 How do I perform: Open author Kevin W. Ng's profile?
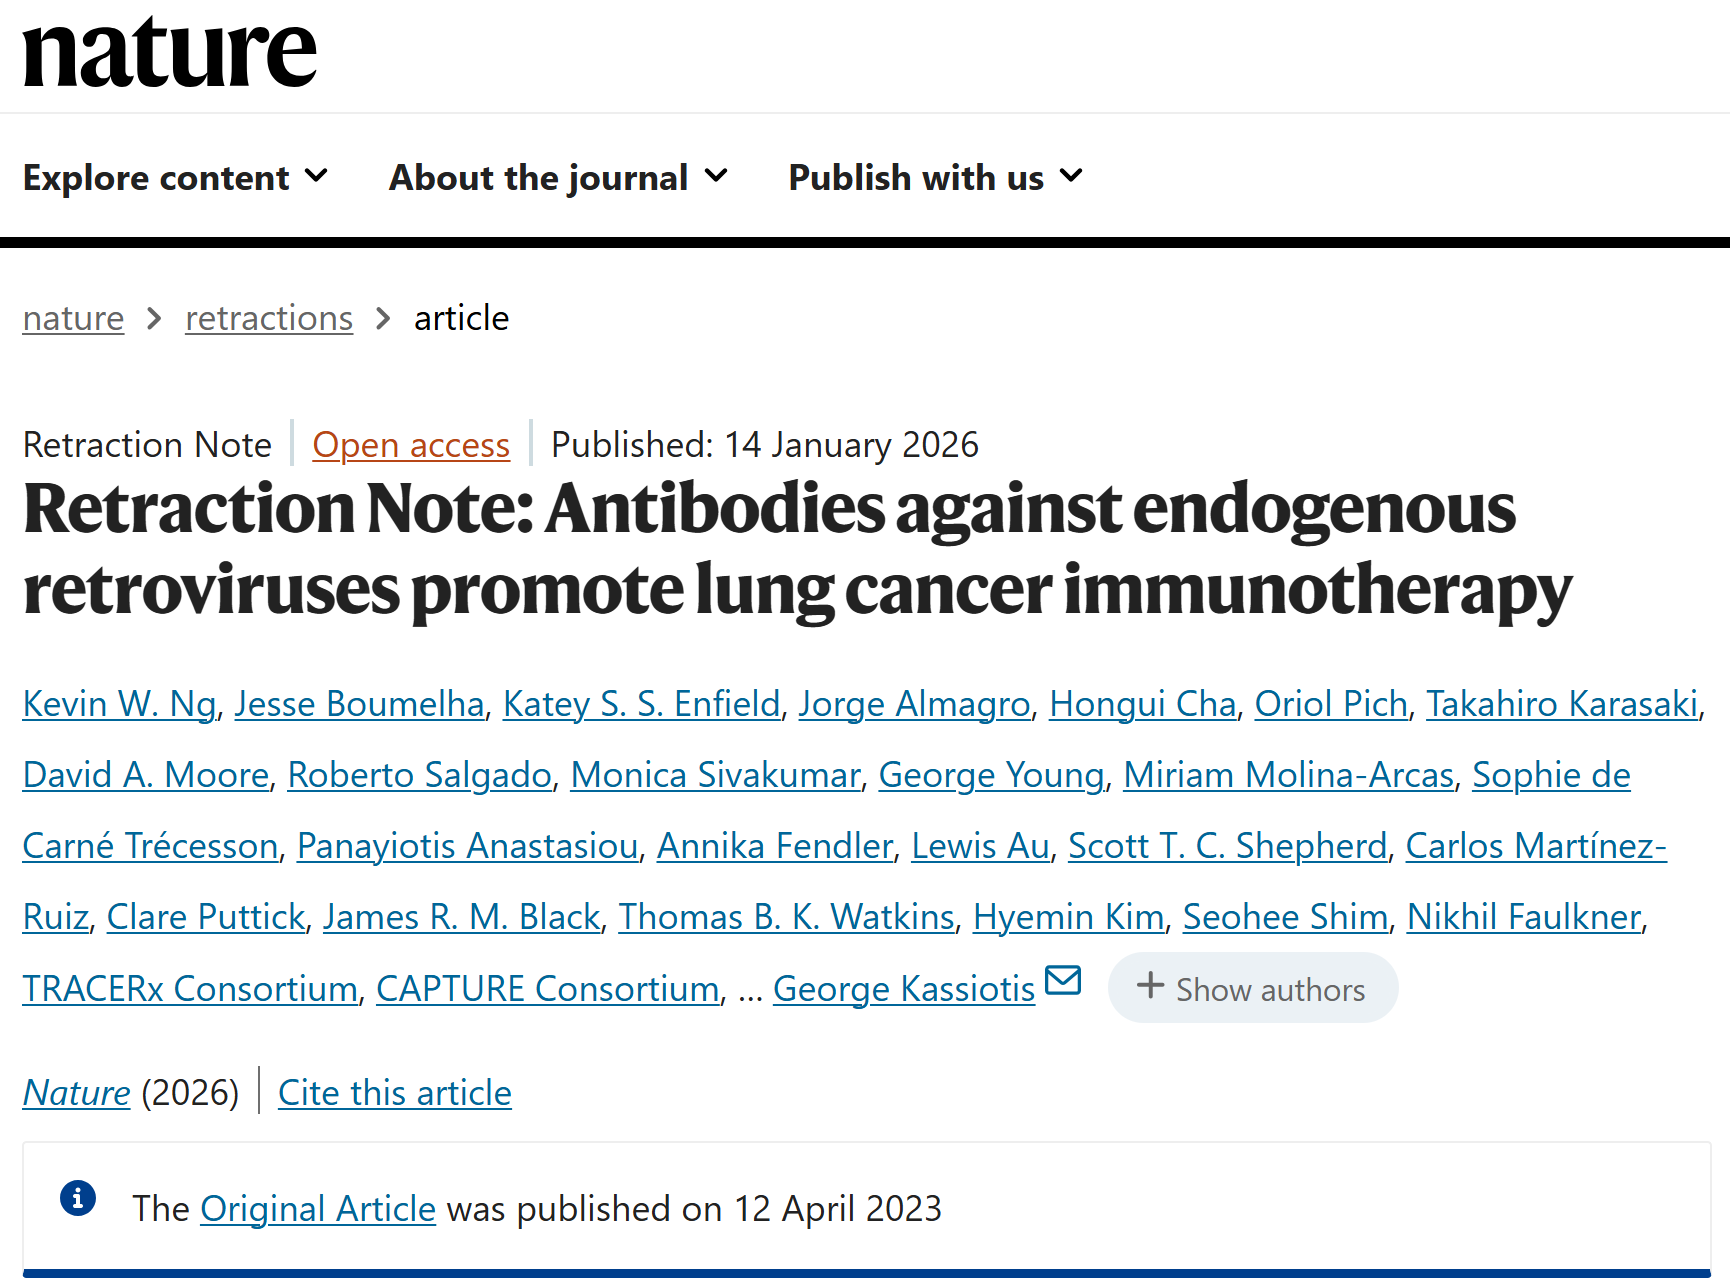click(x=119, y=704)
